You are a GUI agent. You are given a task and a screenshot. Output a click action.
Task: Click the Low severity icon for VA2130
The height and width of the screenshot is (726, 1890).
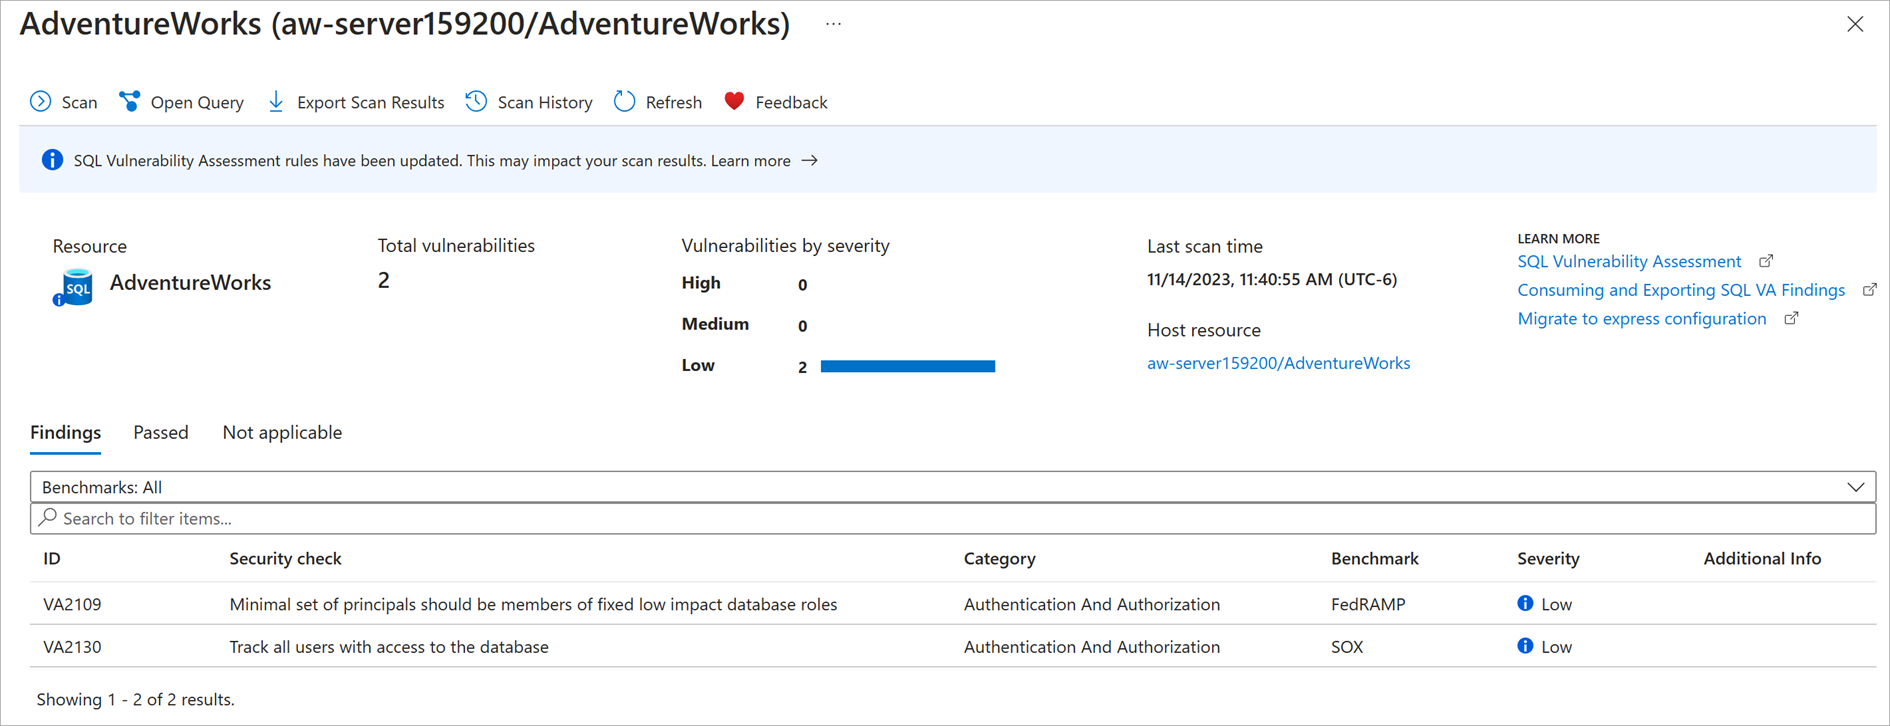1525,646
